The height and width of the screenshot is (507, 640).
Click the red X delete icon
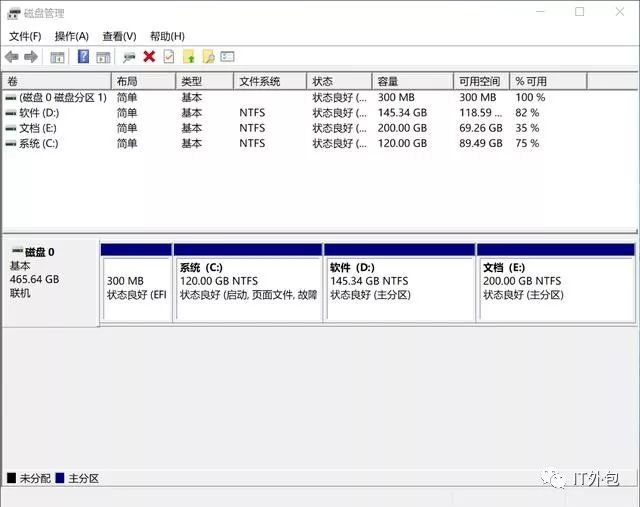[149, 56]
